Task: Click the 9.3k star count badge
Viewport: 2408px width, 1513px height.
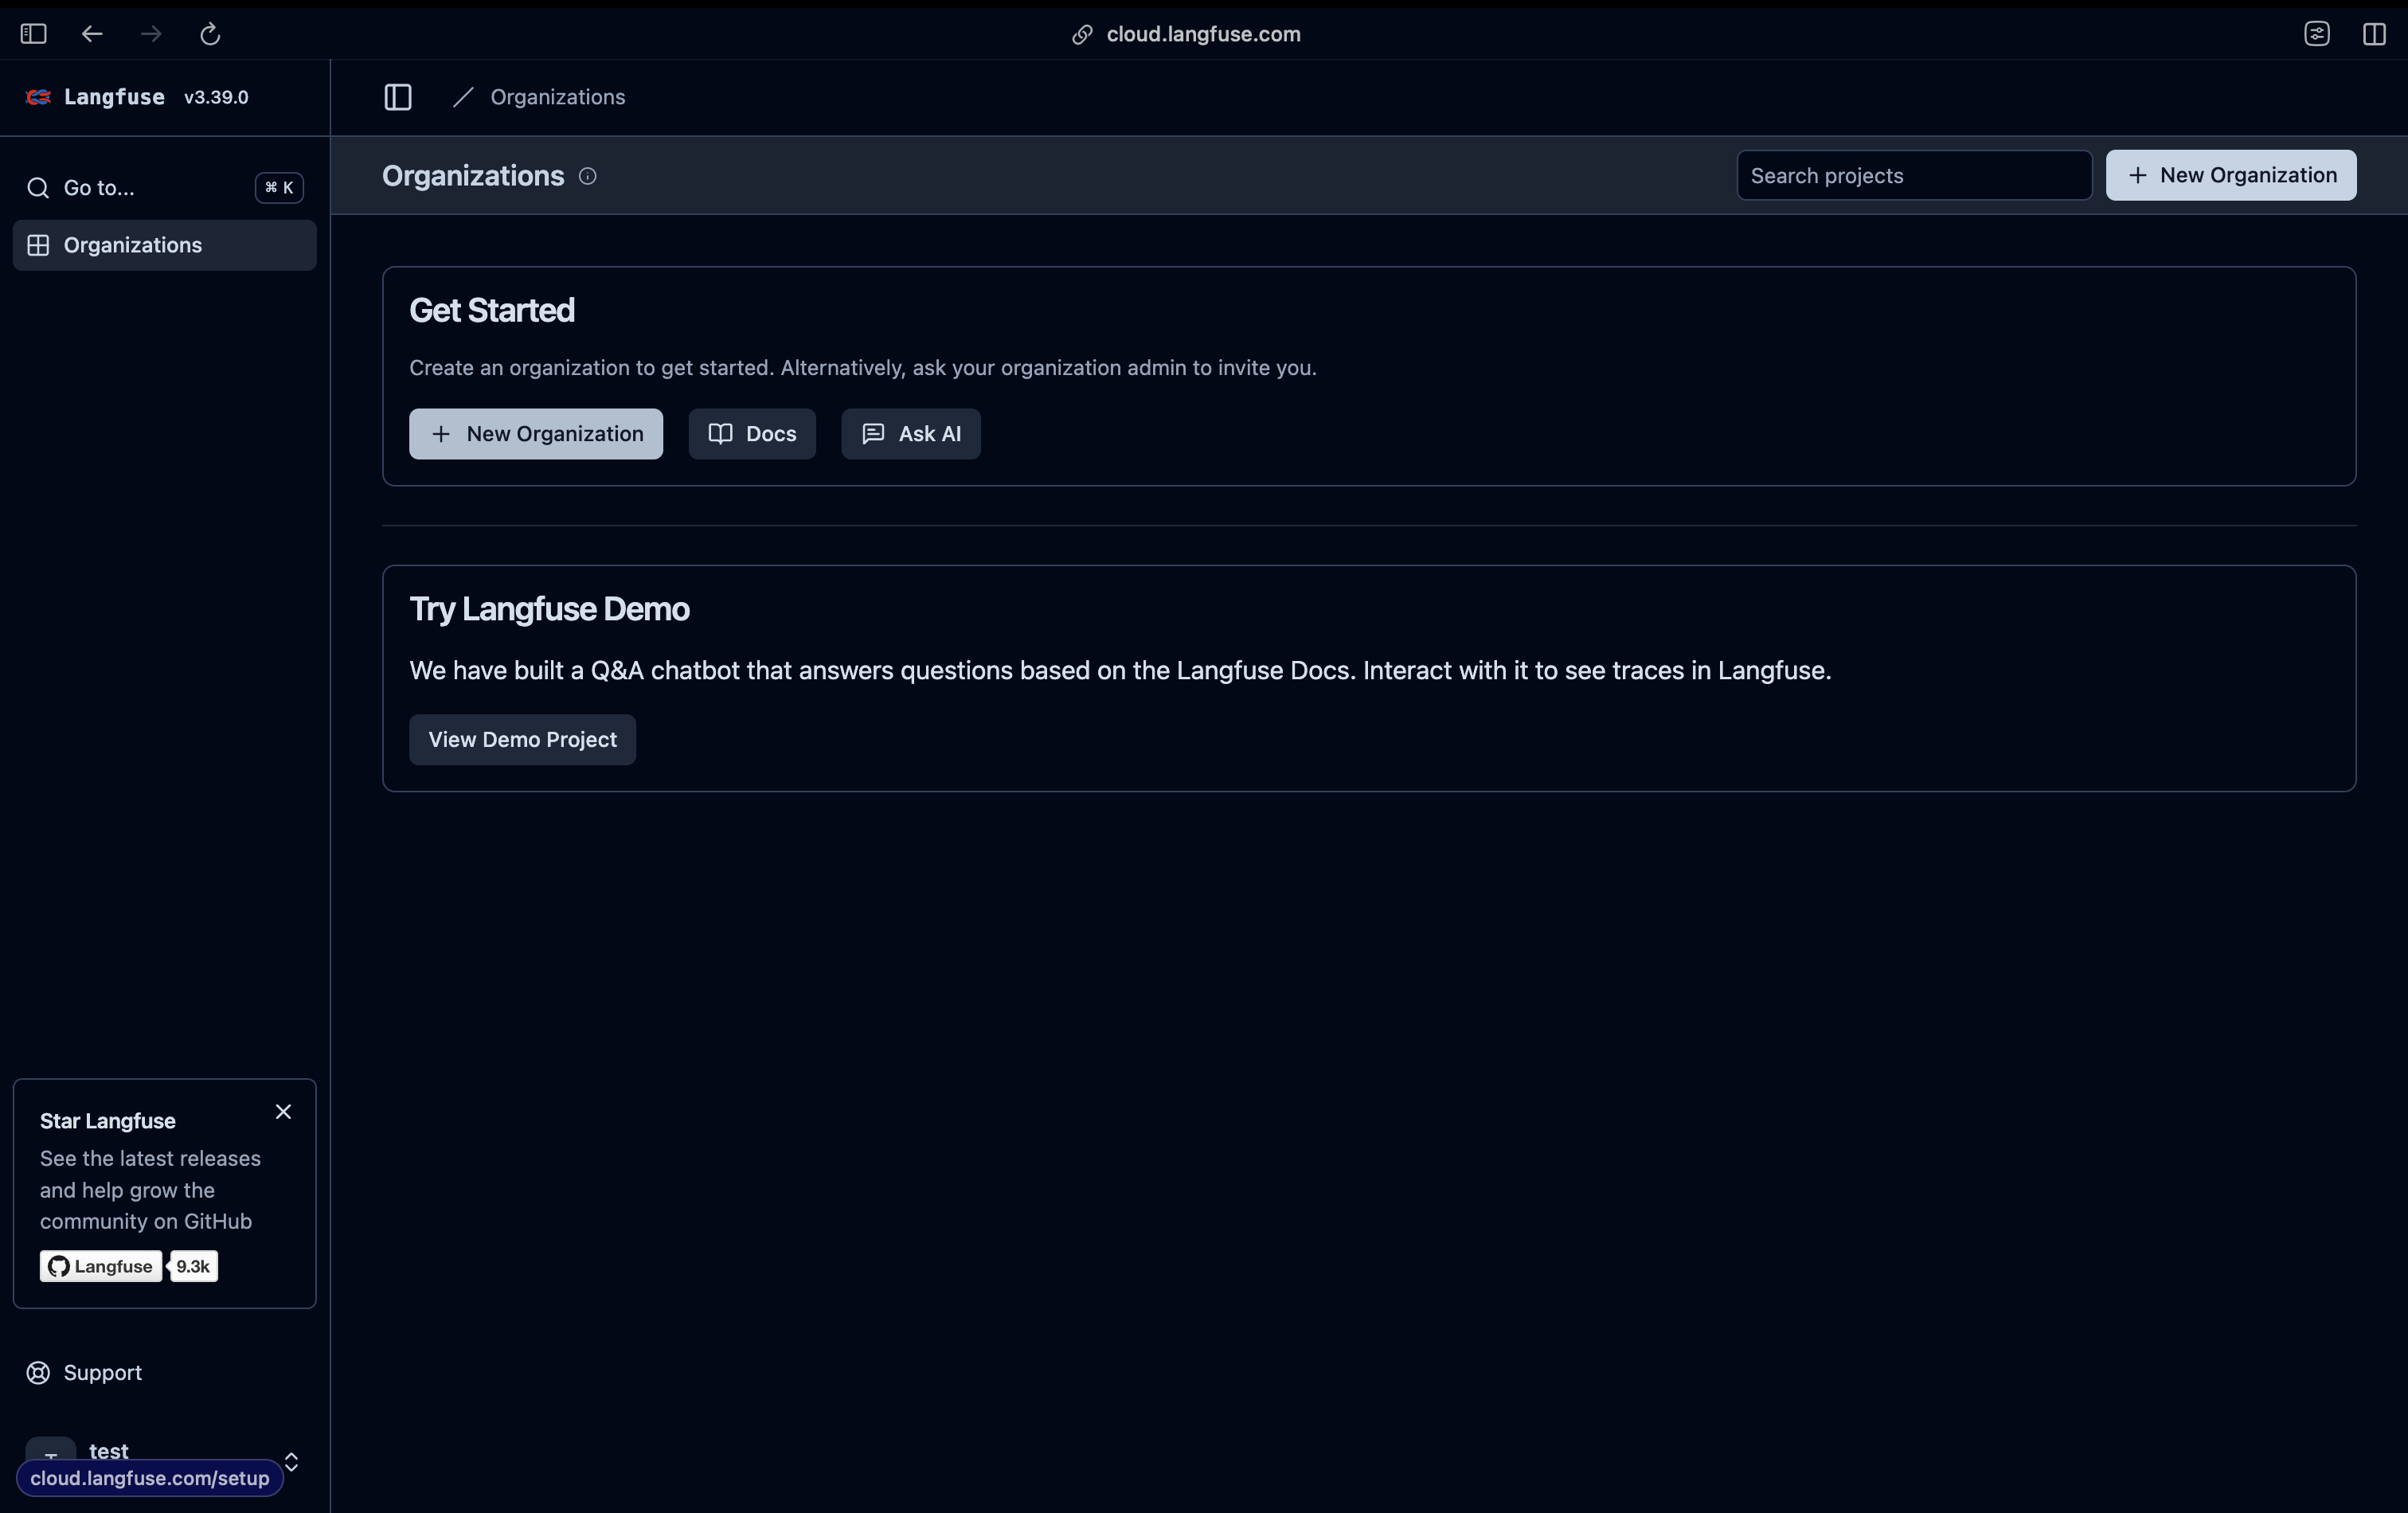Action: [193, 1266]
